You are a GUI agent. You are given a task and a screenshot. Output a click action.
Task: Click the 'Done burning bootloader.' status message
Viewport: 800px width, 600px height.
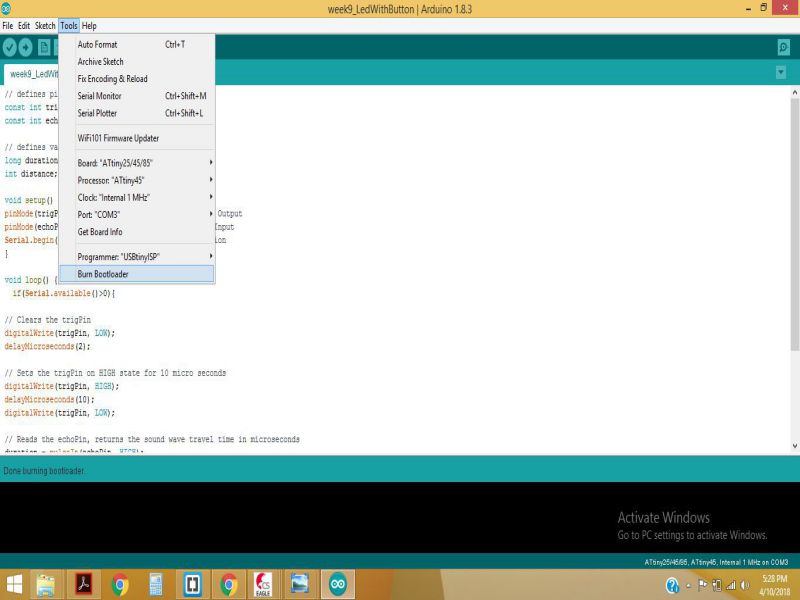[44, 470]
